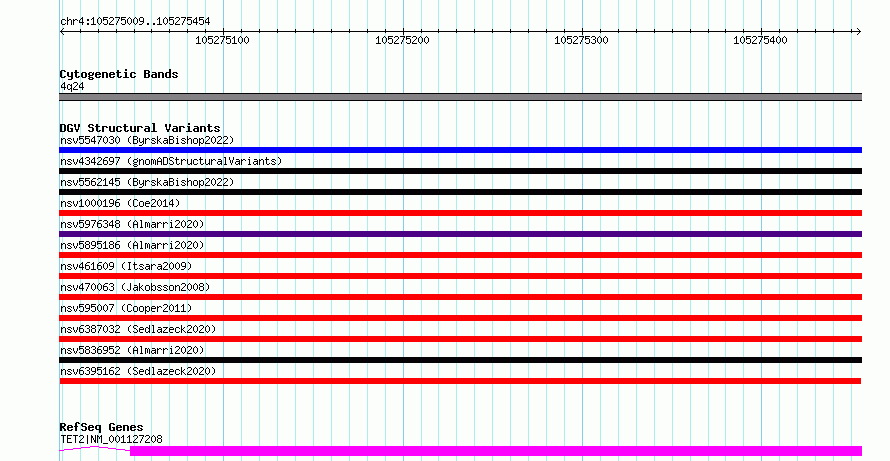Click ruler position label 105275400
This screenshot has width=890, height=461.
(x=761, y=40)
